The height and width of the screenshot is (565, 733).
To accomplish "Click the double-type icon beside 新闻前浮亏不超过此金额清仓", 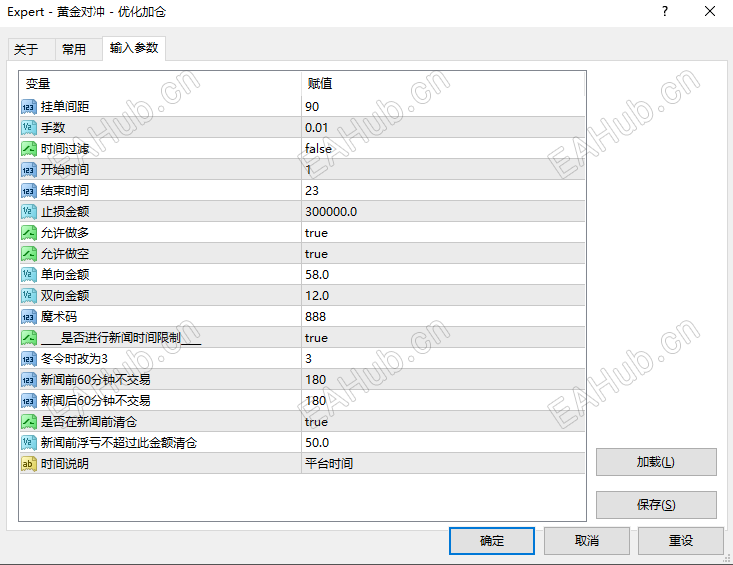I will click(29, 443).
